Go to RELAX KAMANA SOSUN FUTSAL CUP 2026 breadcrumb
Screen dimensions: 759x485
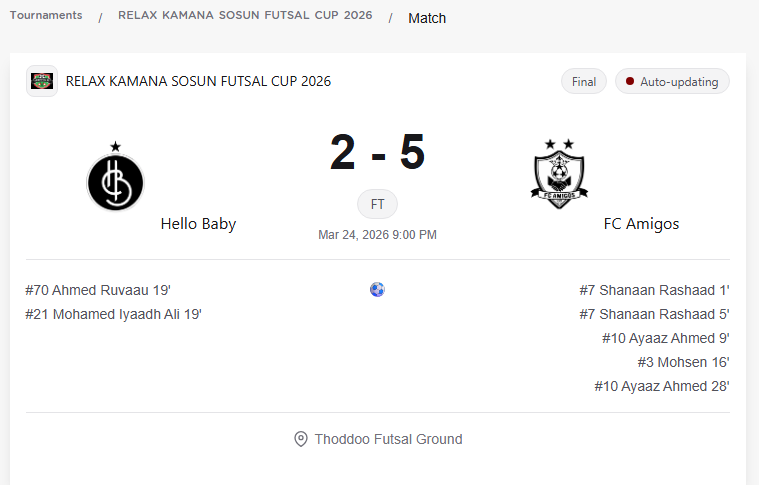click(245, 16)
